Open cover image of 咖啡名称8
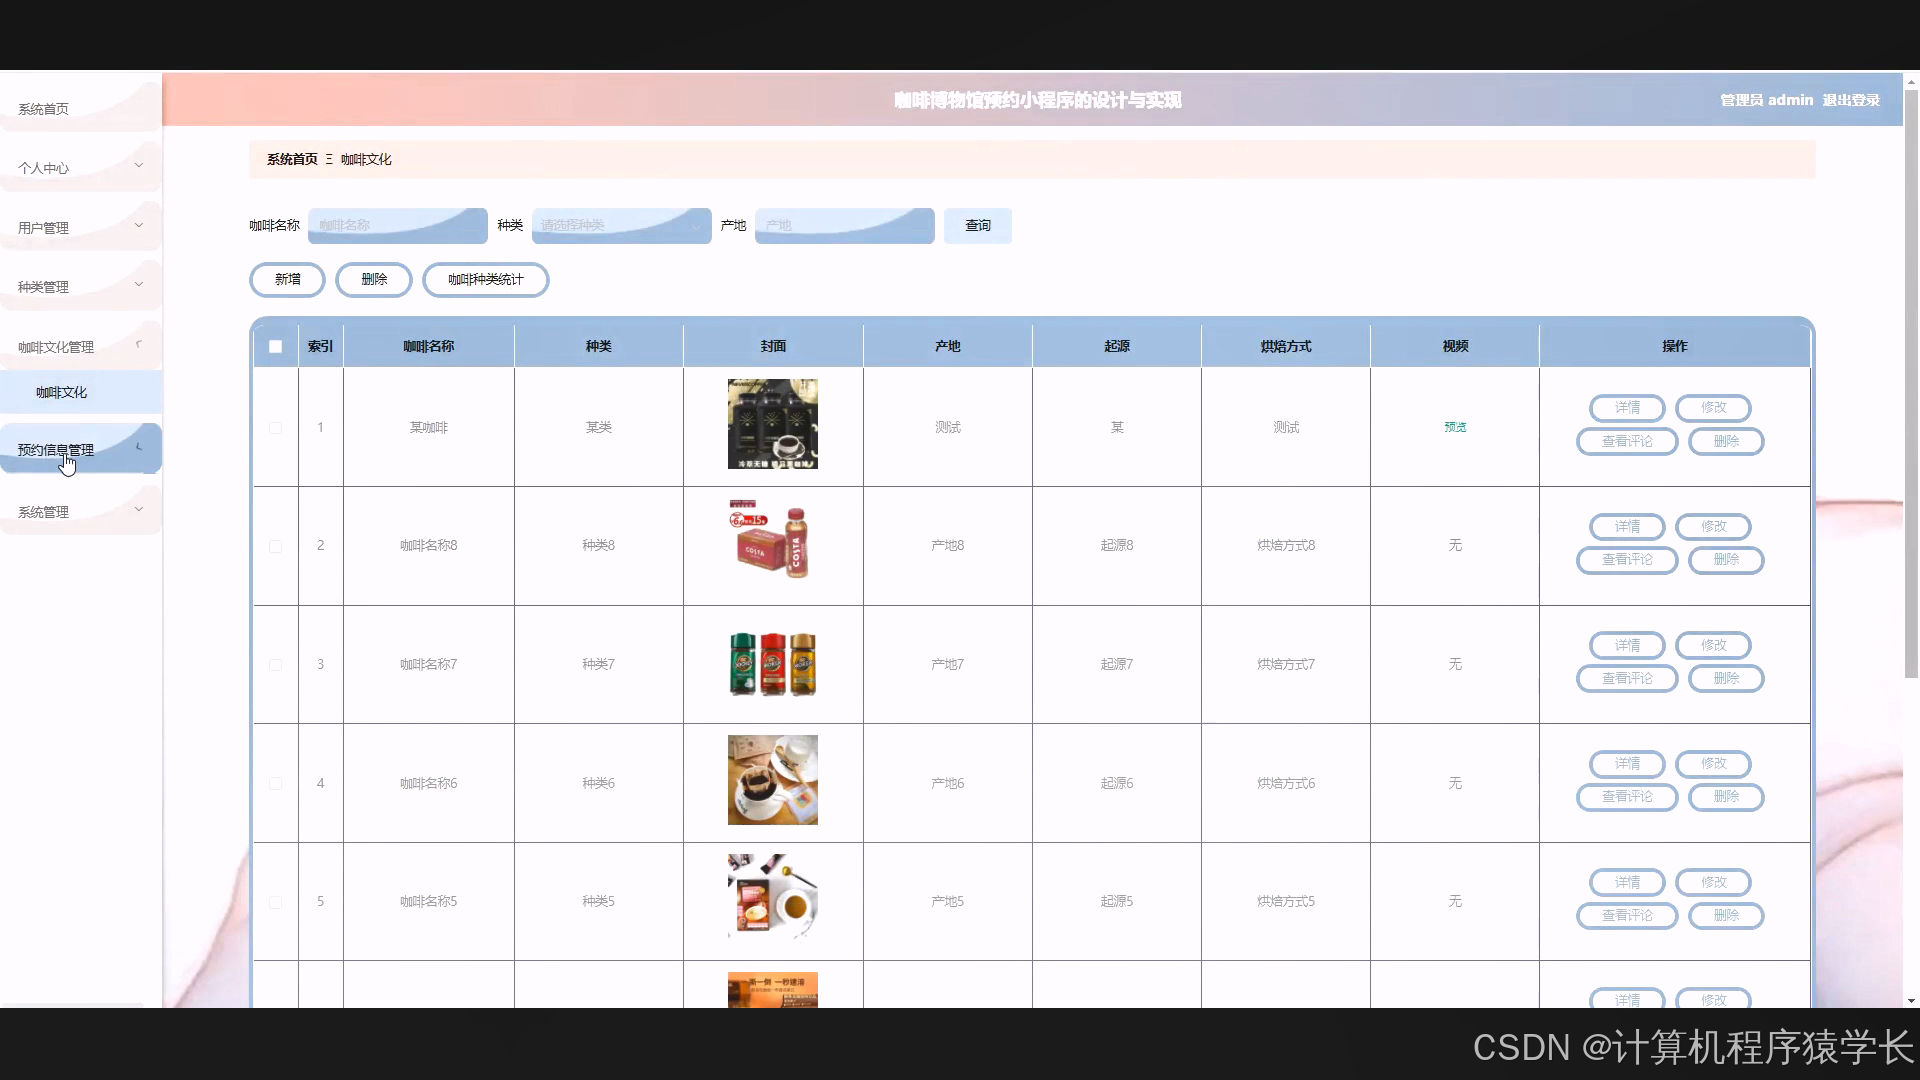Viewport: 1920px width, 1080px height. click(772, 542)
